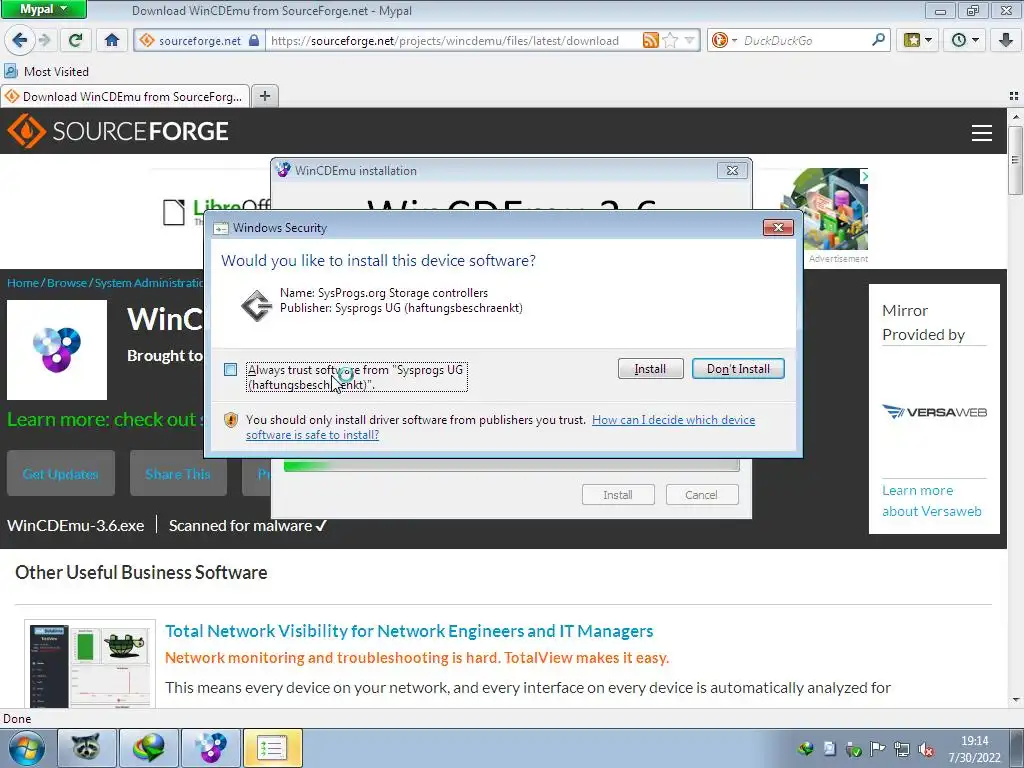Click Install in Windows Security dialog

(x=650, y=369)
